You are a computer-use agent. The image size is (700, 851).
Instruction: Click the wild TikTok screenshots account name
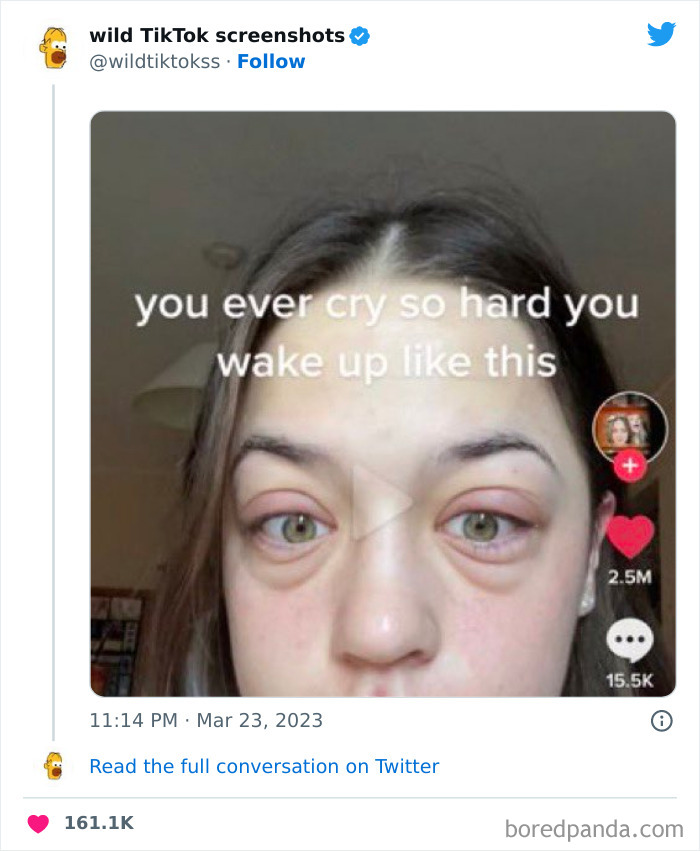[217, 35]
